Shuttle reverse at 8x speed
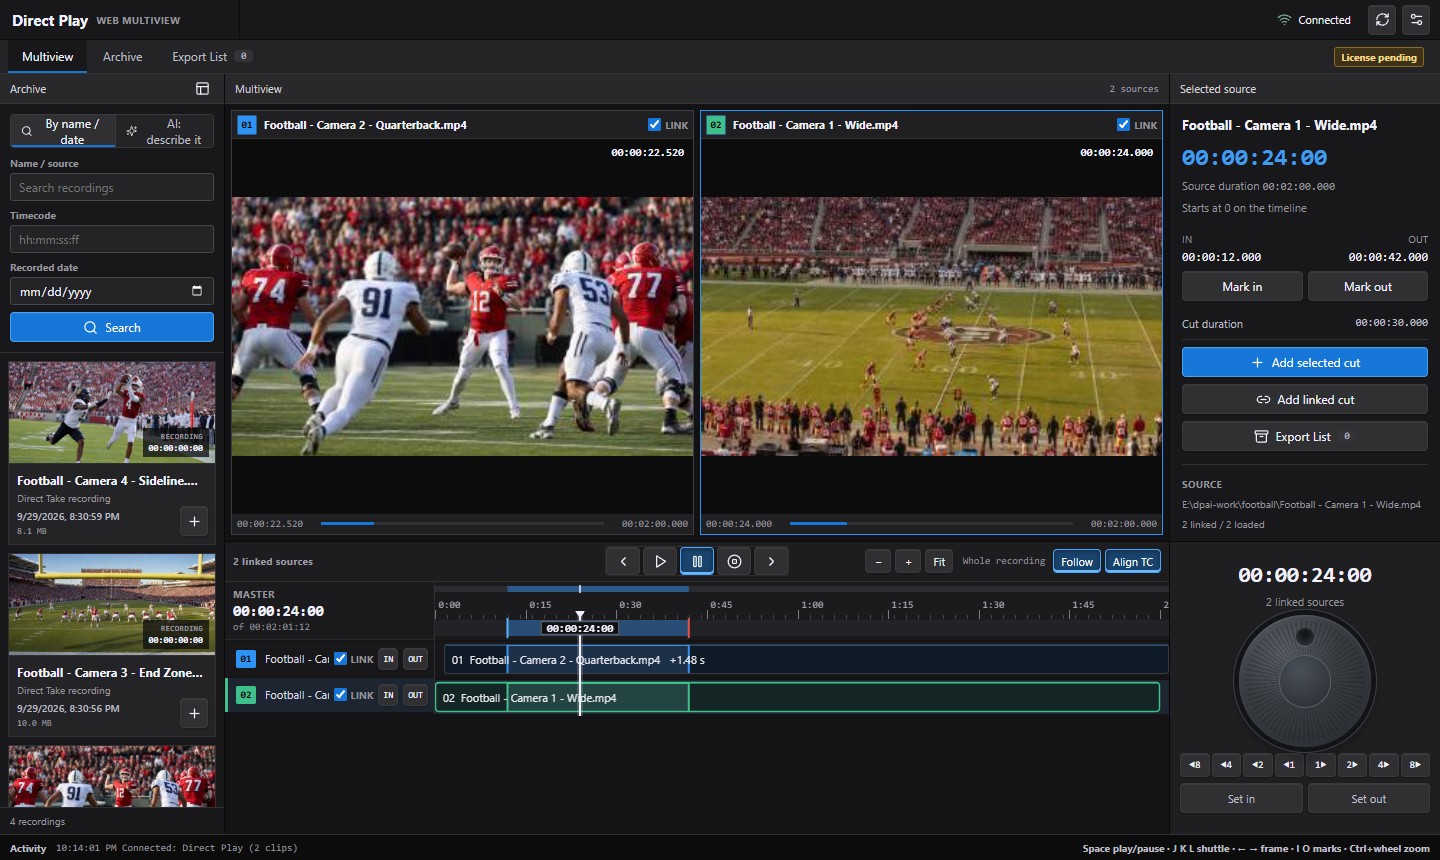Image resolution: width=1440 pixels, height=860 pixels. click(1195, 765)
